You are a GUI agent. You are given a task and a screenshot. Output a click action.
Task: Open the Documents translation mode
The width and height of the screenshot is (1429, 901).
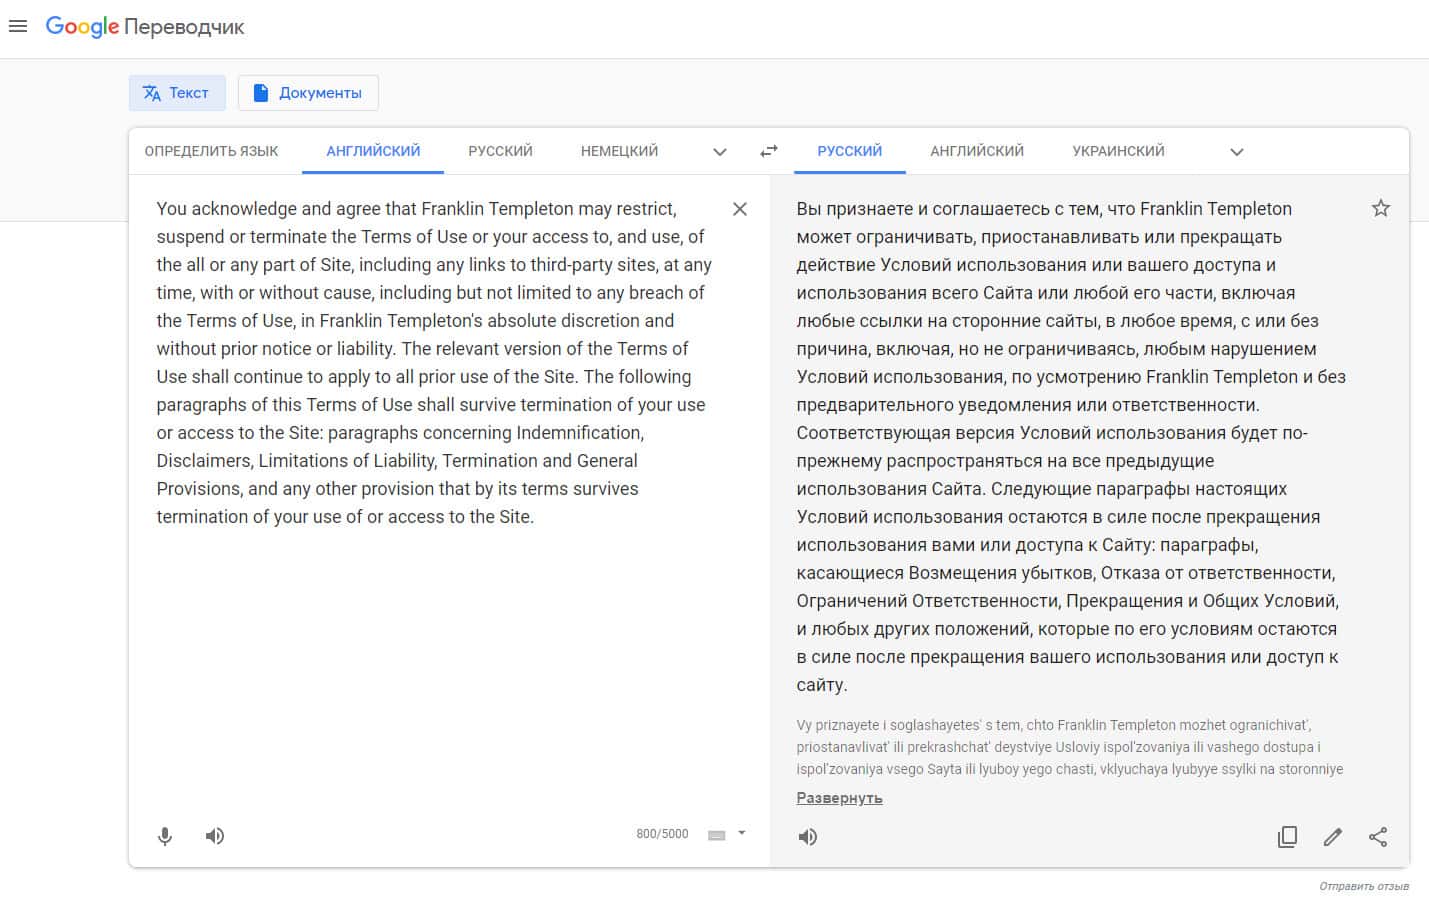click(x=308, y=93)
